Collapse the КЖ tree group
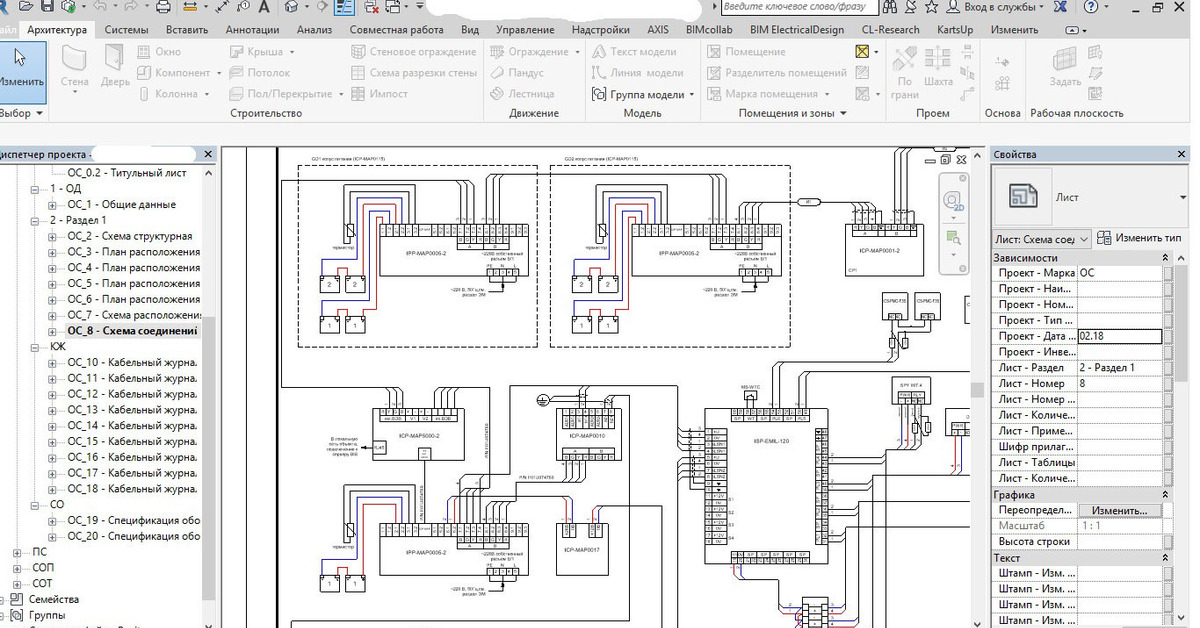This screenshot has width=1200, height=628. pyautogui.click(x=36, y=347)
